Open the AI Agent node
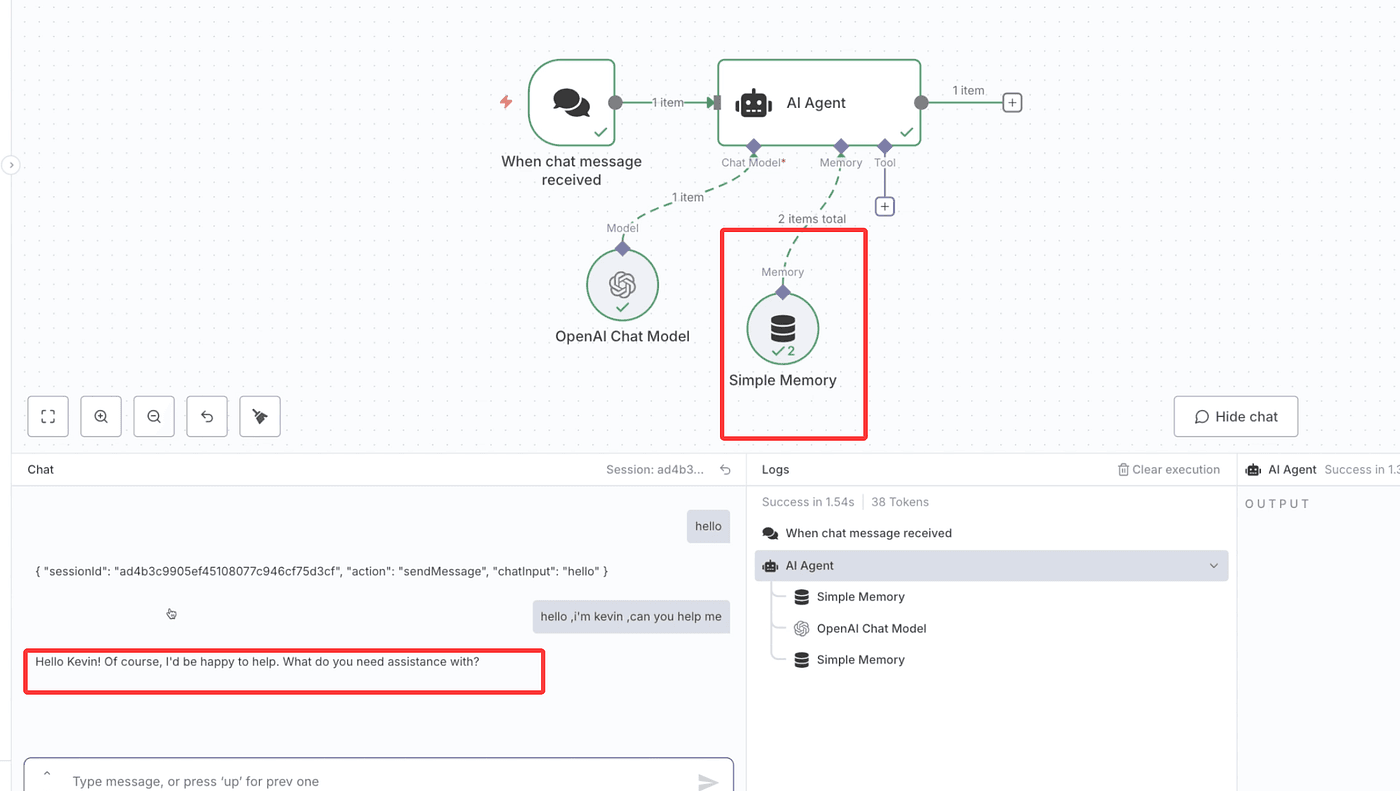Viewport: 1400px width, 791px height. [x=818, y=103]
